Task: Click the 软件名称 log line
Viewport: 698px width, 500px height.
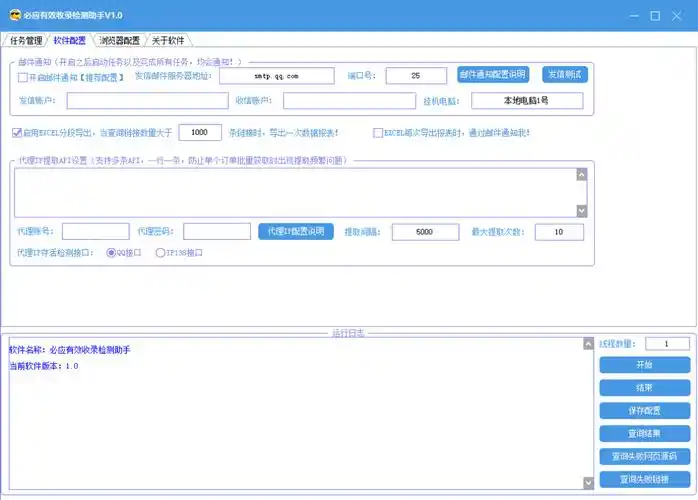Action: [70, 350]
